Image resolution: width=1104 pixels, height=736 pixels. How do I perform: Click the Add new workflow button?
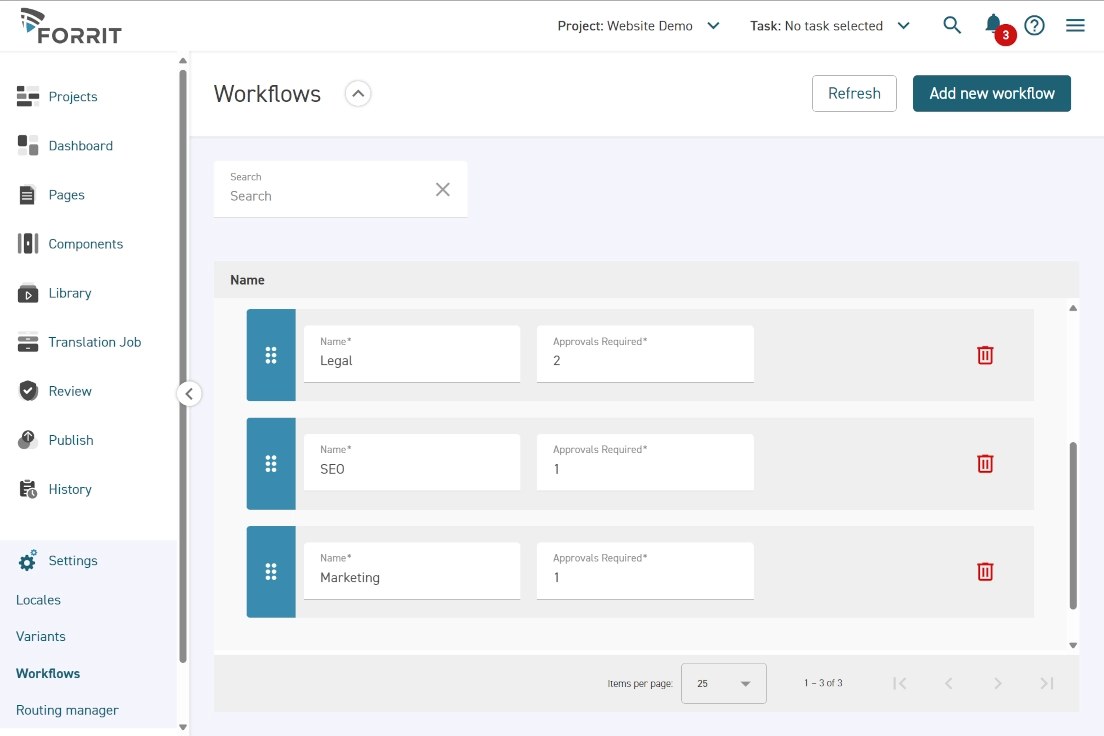(991, 93)
